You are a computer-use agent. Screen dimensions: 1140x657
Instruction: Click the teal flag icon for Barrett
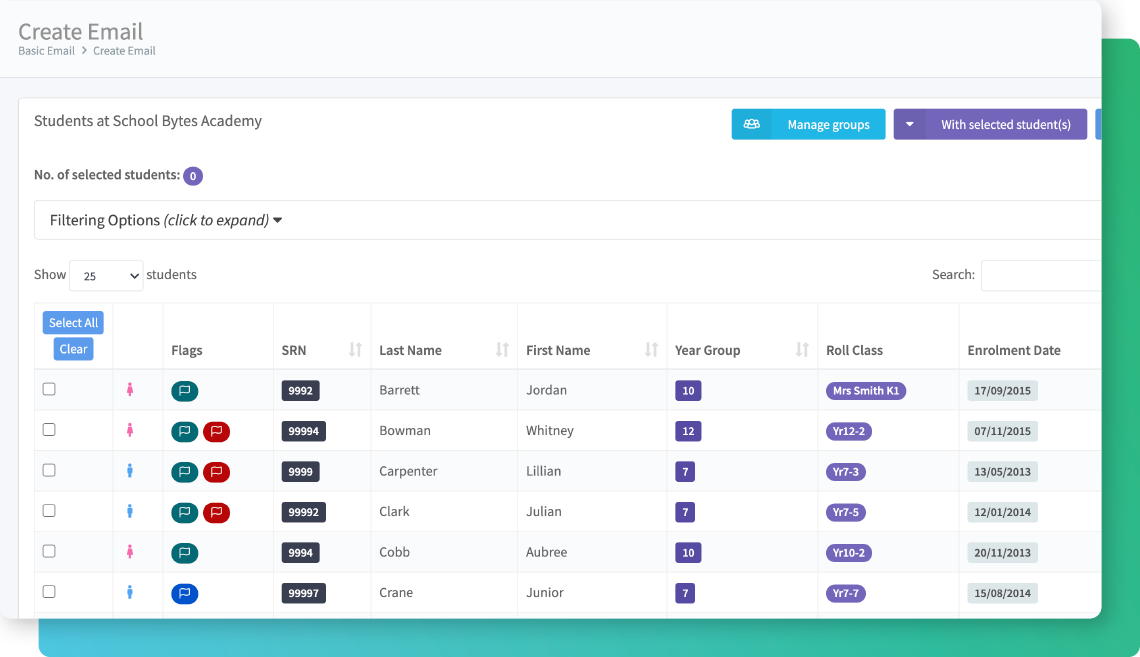(x=185, y=391)
